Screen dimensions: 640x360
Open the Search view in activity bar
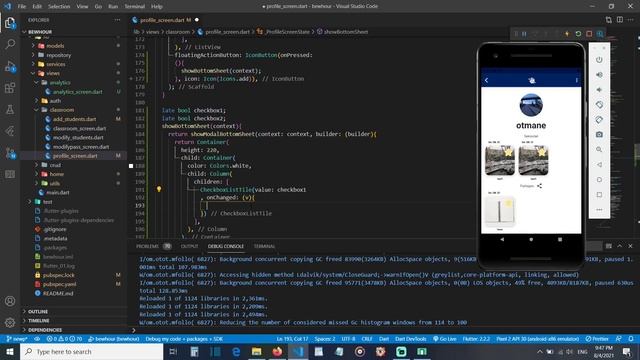point(10,44)
